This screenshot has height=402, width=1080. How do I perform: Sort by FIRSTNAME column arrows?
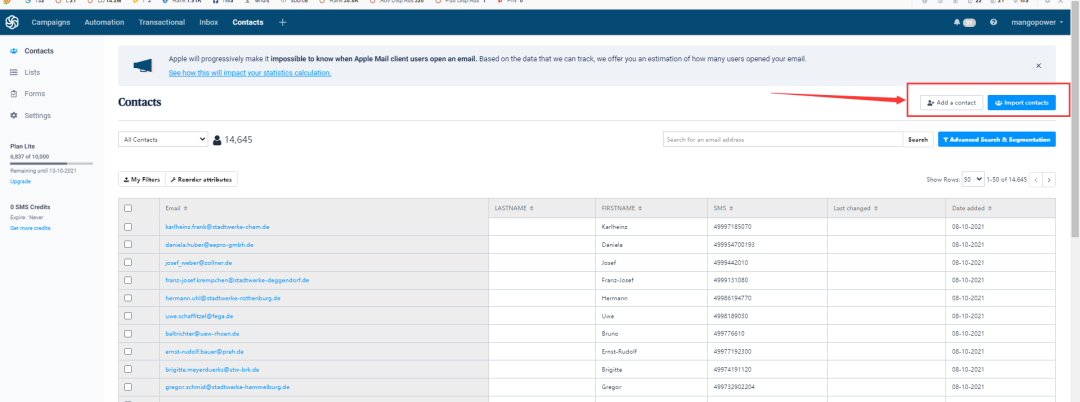pos(640,208)
